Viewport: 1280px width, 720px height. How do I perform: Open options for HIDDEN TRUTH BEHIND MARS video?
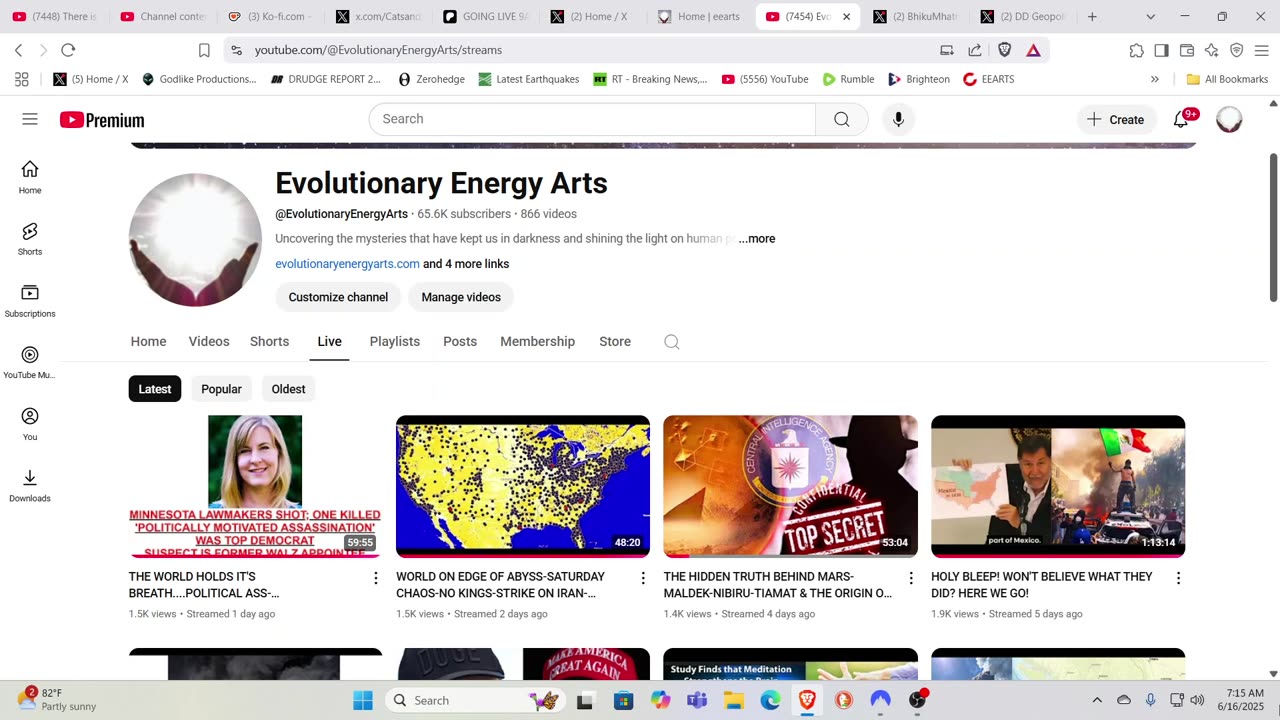point(911,578)
